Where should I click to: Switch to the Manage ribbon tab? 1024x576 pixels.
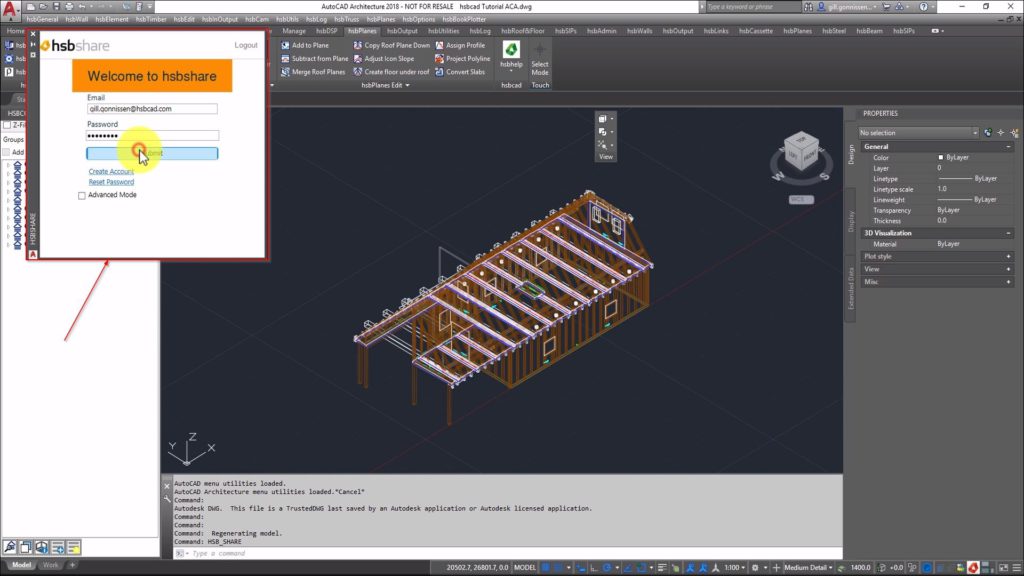pyautogui.click(x=294, y=31)
